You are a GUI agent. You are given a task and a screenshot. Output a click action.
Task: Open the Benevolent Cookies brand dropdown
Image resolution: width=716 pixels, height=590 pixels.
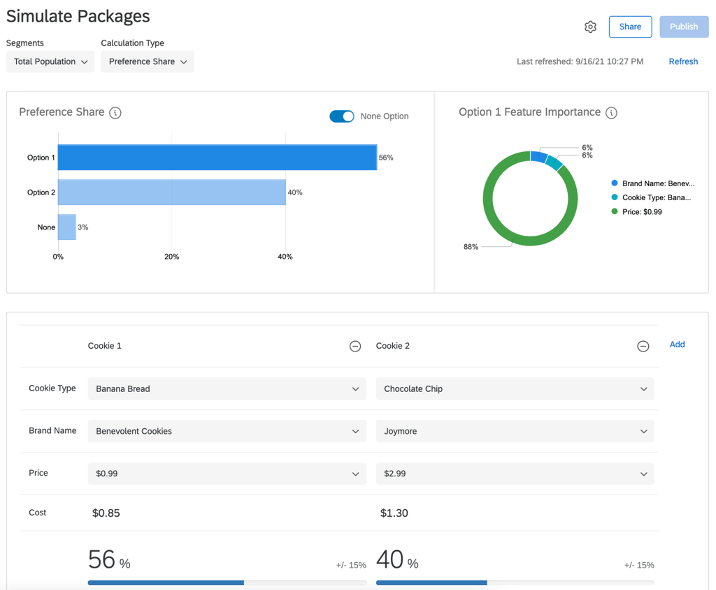pos(227,431)
